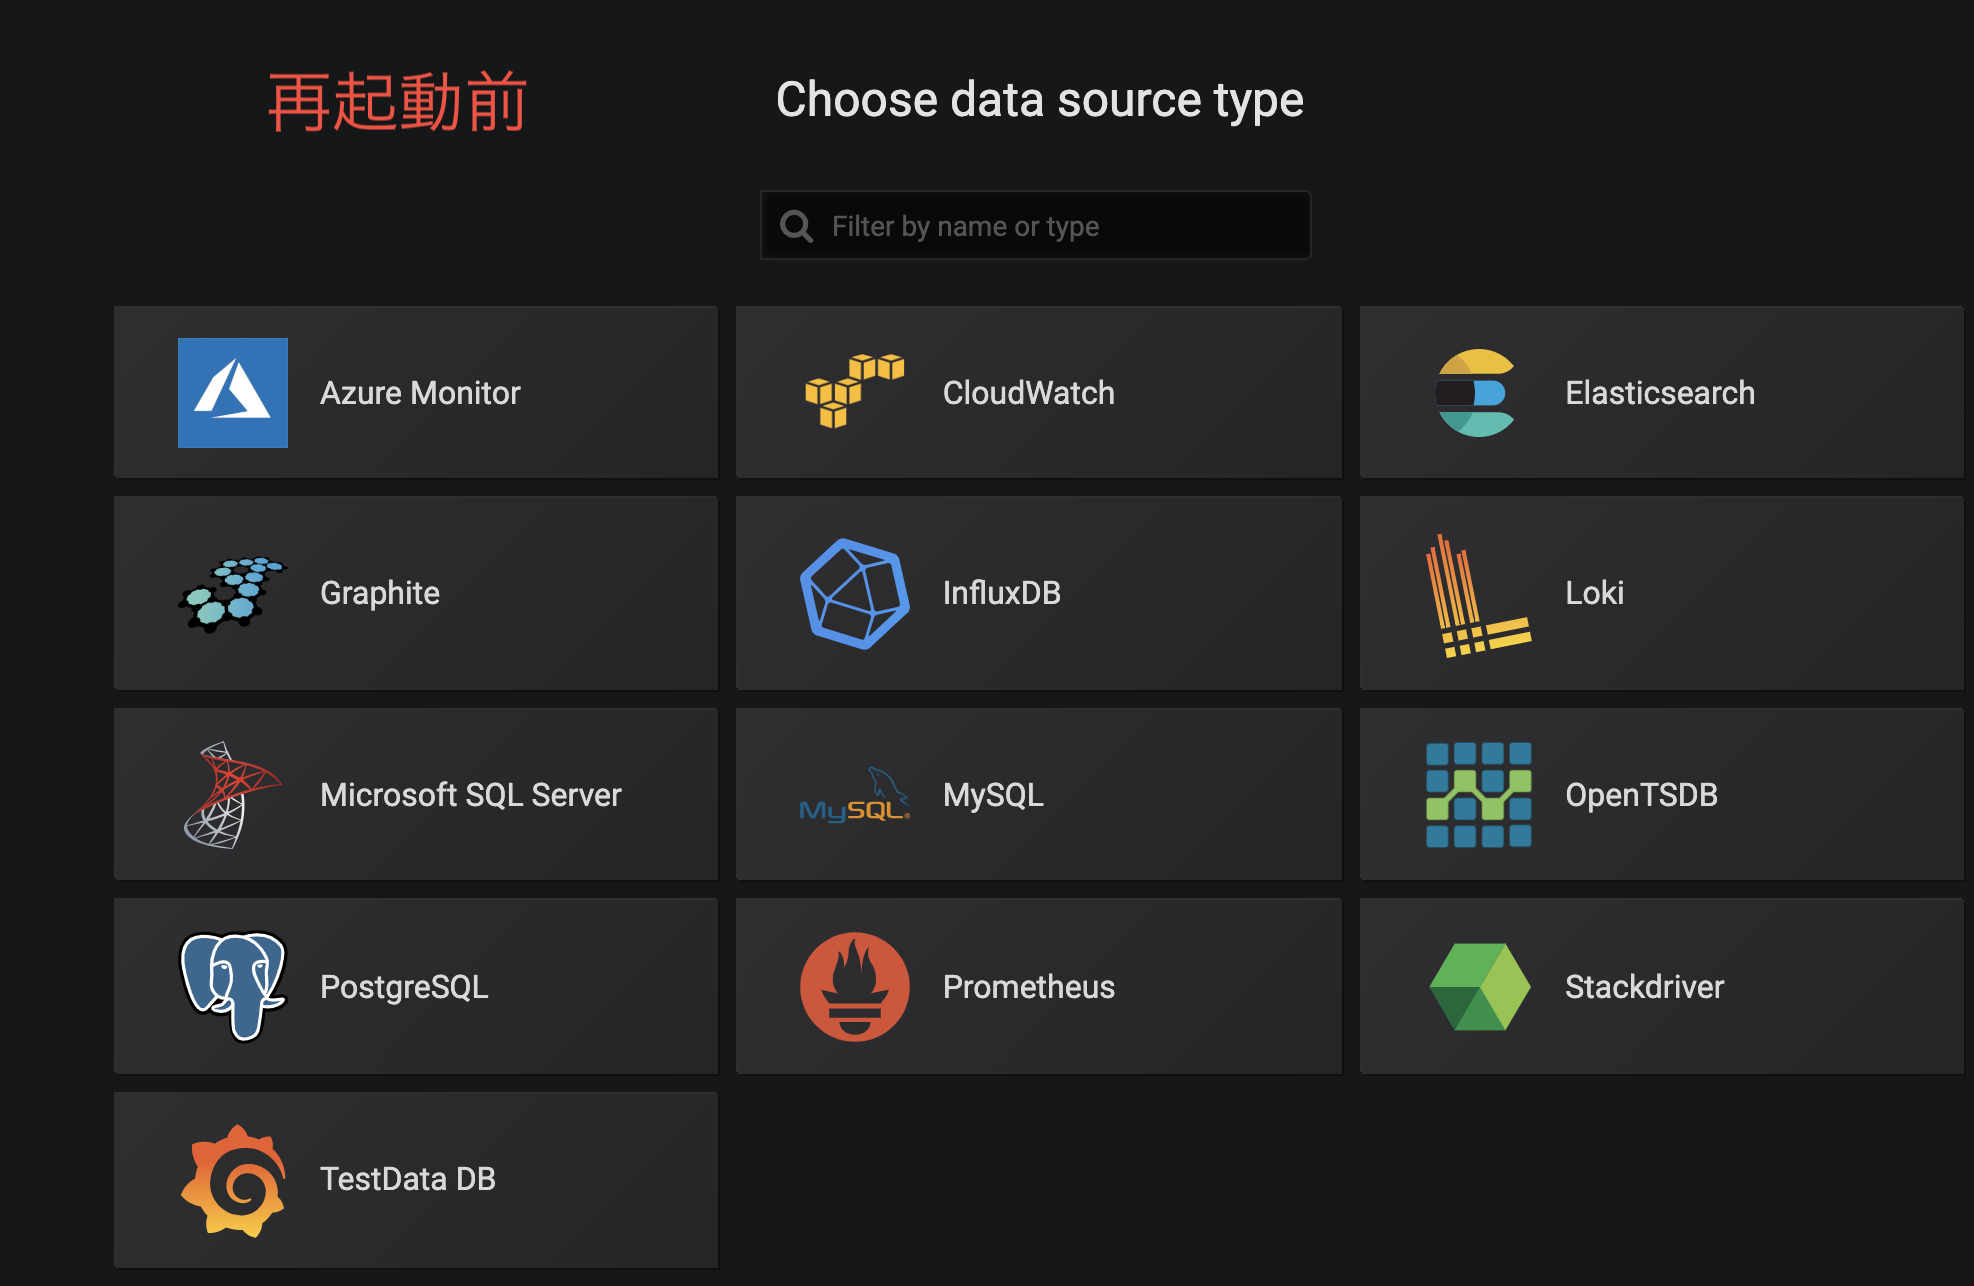The height and width of the screenshot is (1286, 1974).
Task: Pick the Stackdriver label
Action: pyautogui.click(x=1644, y=987)
